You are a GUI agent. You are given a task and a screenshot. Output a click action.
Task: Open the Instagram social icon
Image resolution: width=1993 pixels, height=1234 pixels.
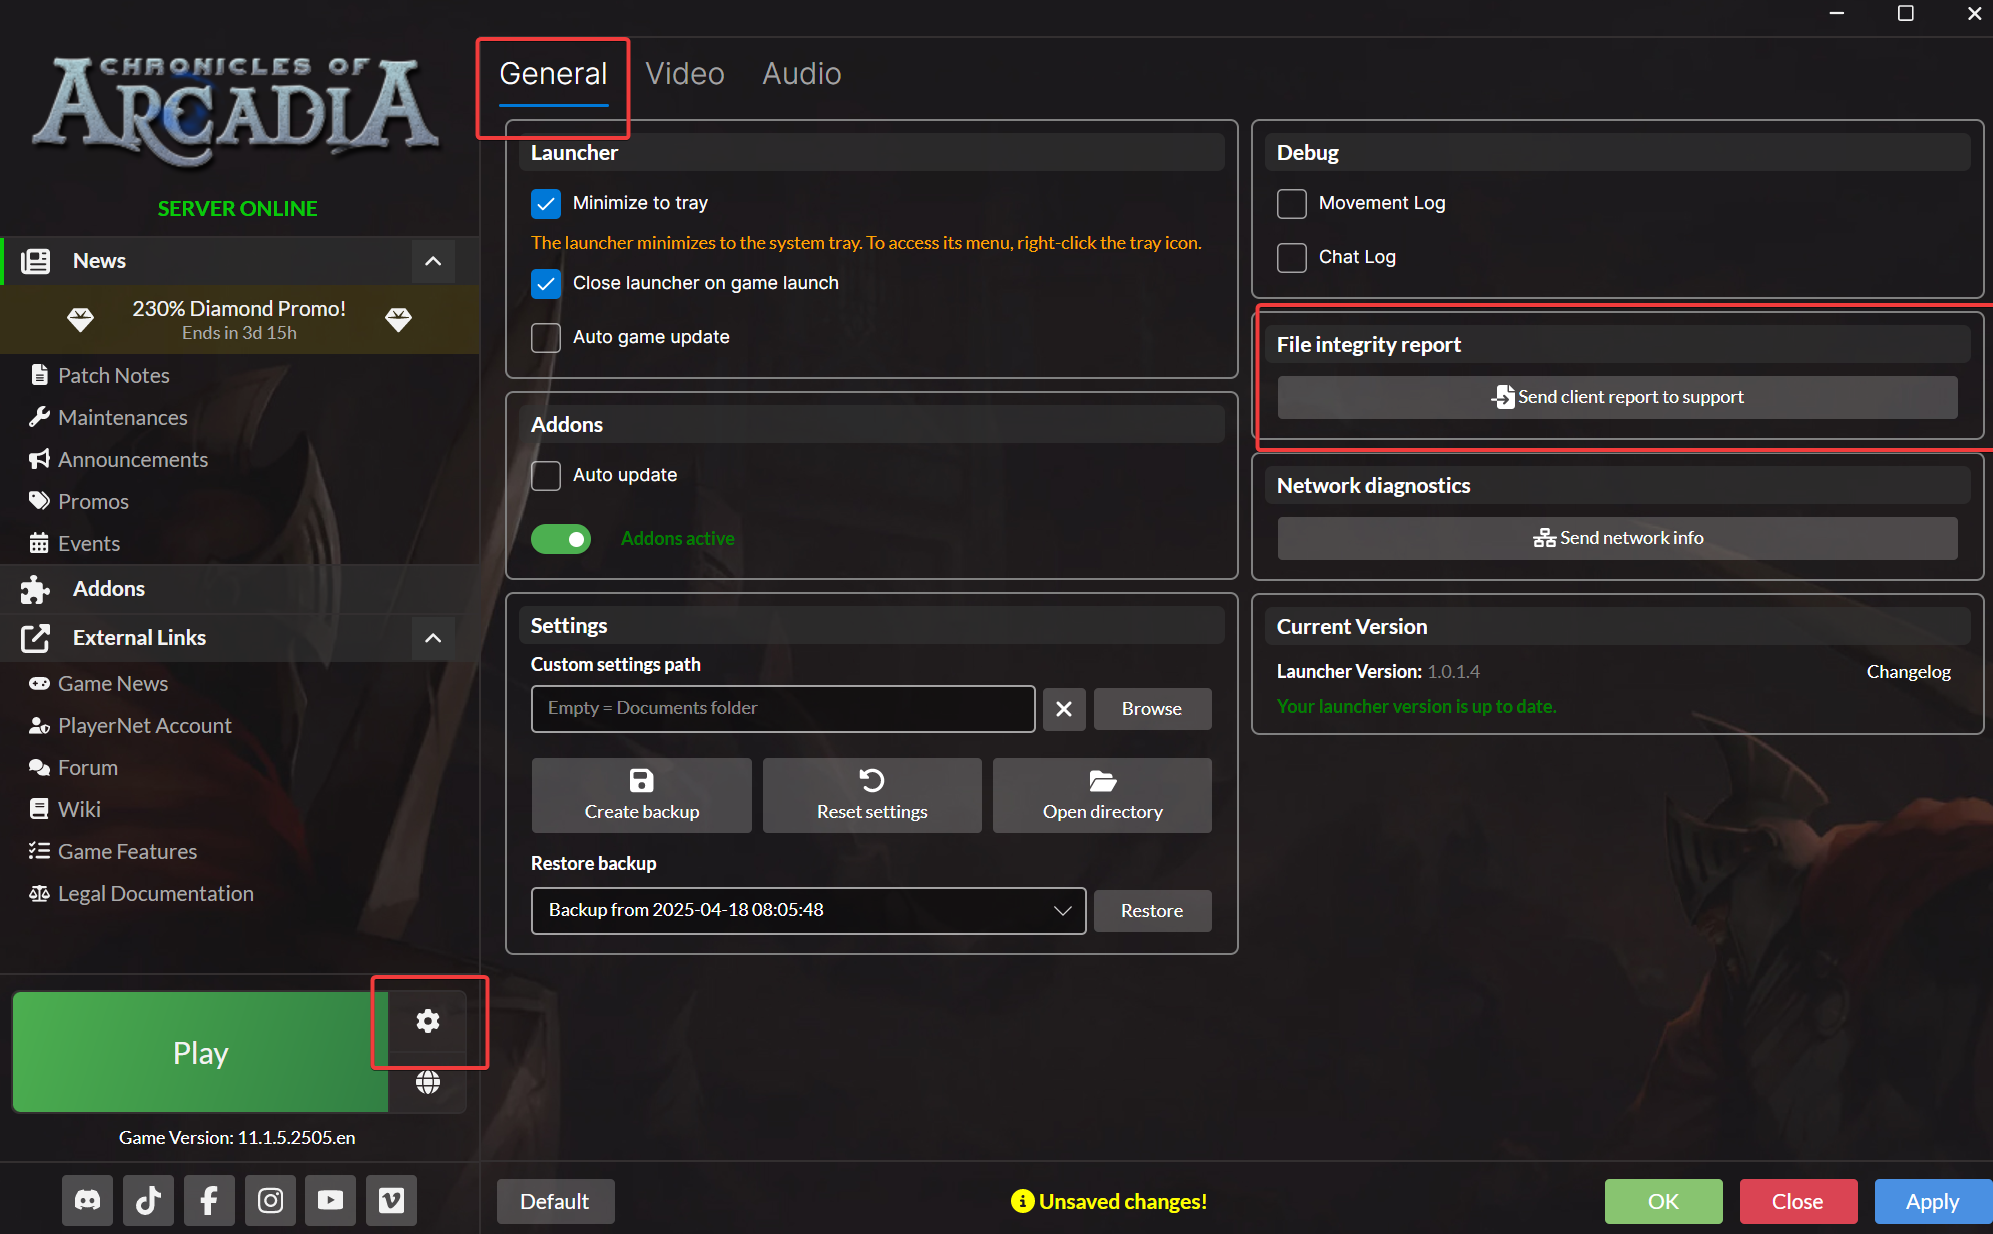(270, 1200)
